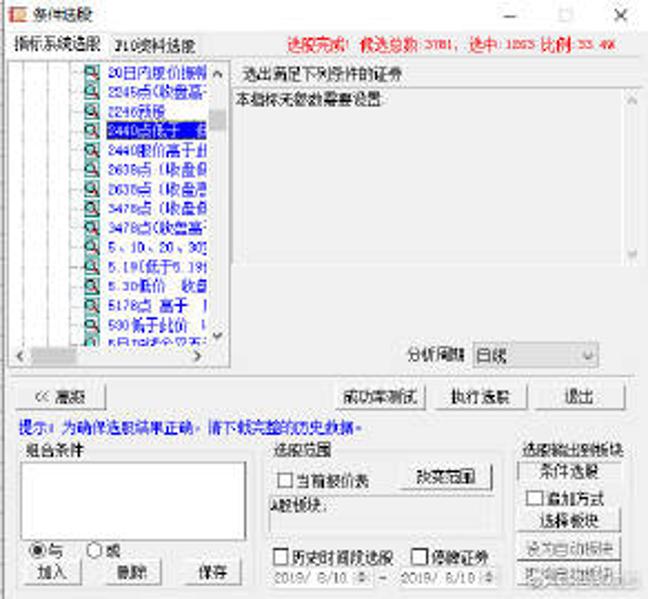
Task: Click the magnifier icon next to 2246 item
Action: (x=91, y=111)
